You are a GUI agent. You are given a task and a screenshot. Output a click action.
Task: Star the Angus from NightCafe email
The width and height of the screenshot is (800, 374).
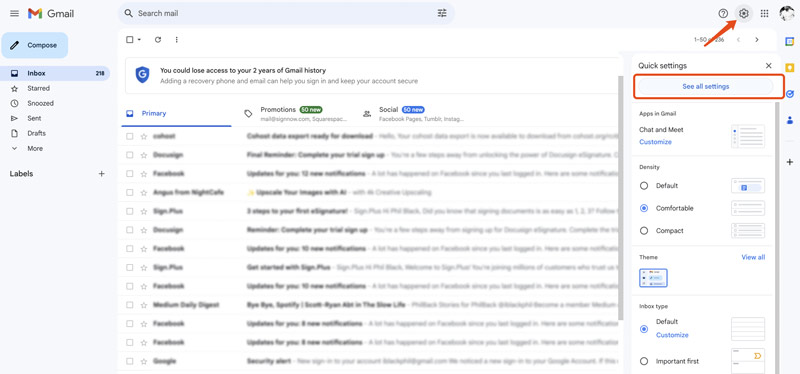(x=144, y=192)
